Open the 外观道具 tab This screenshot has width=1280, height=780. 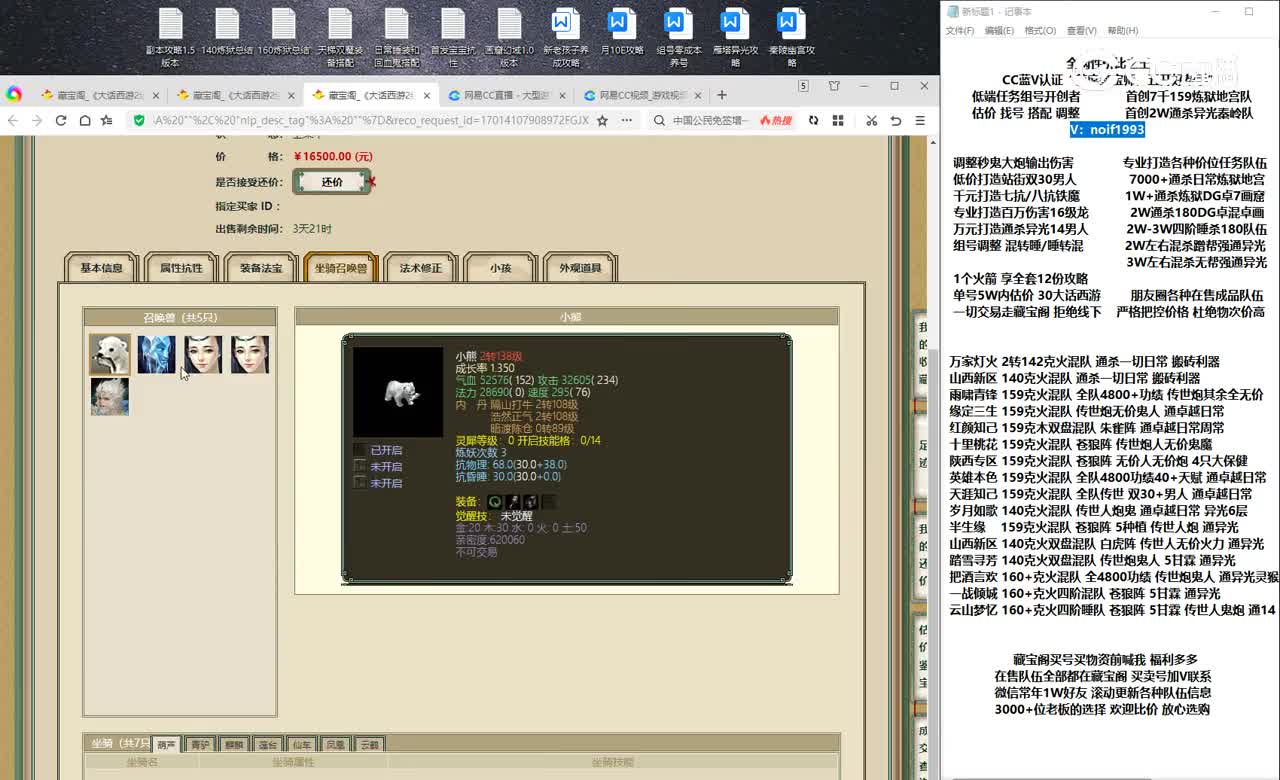point(580,268)
